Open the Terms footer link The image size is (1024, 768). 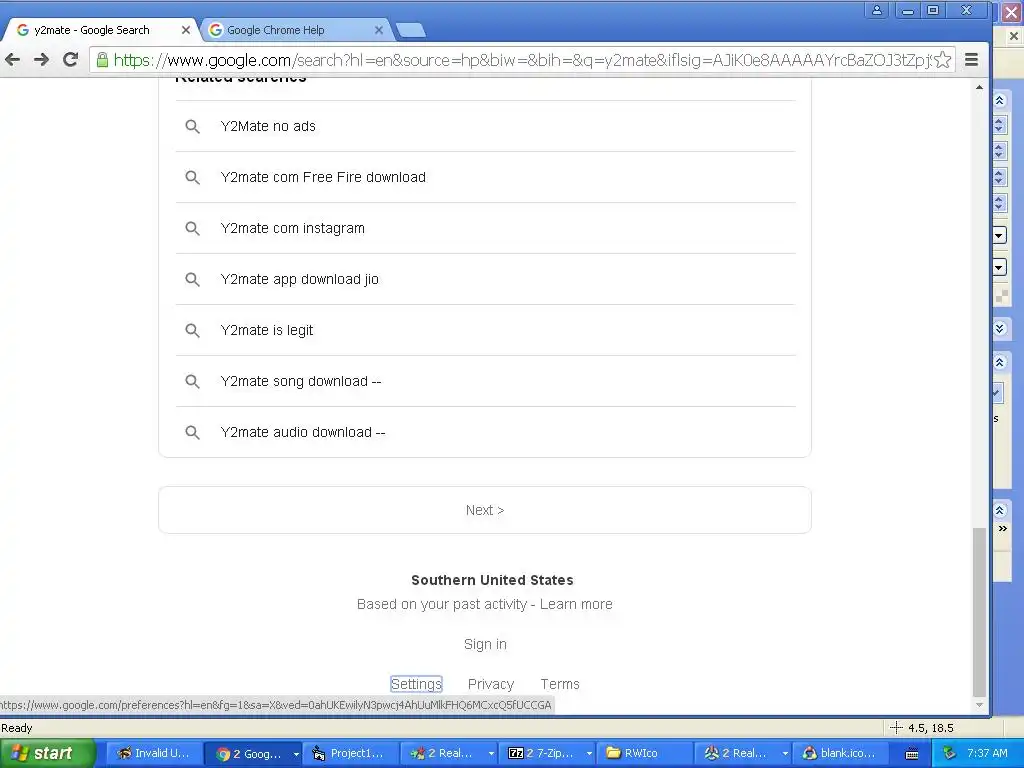pos(560,684)
